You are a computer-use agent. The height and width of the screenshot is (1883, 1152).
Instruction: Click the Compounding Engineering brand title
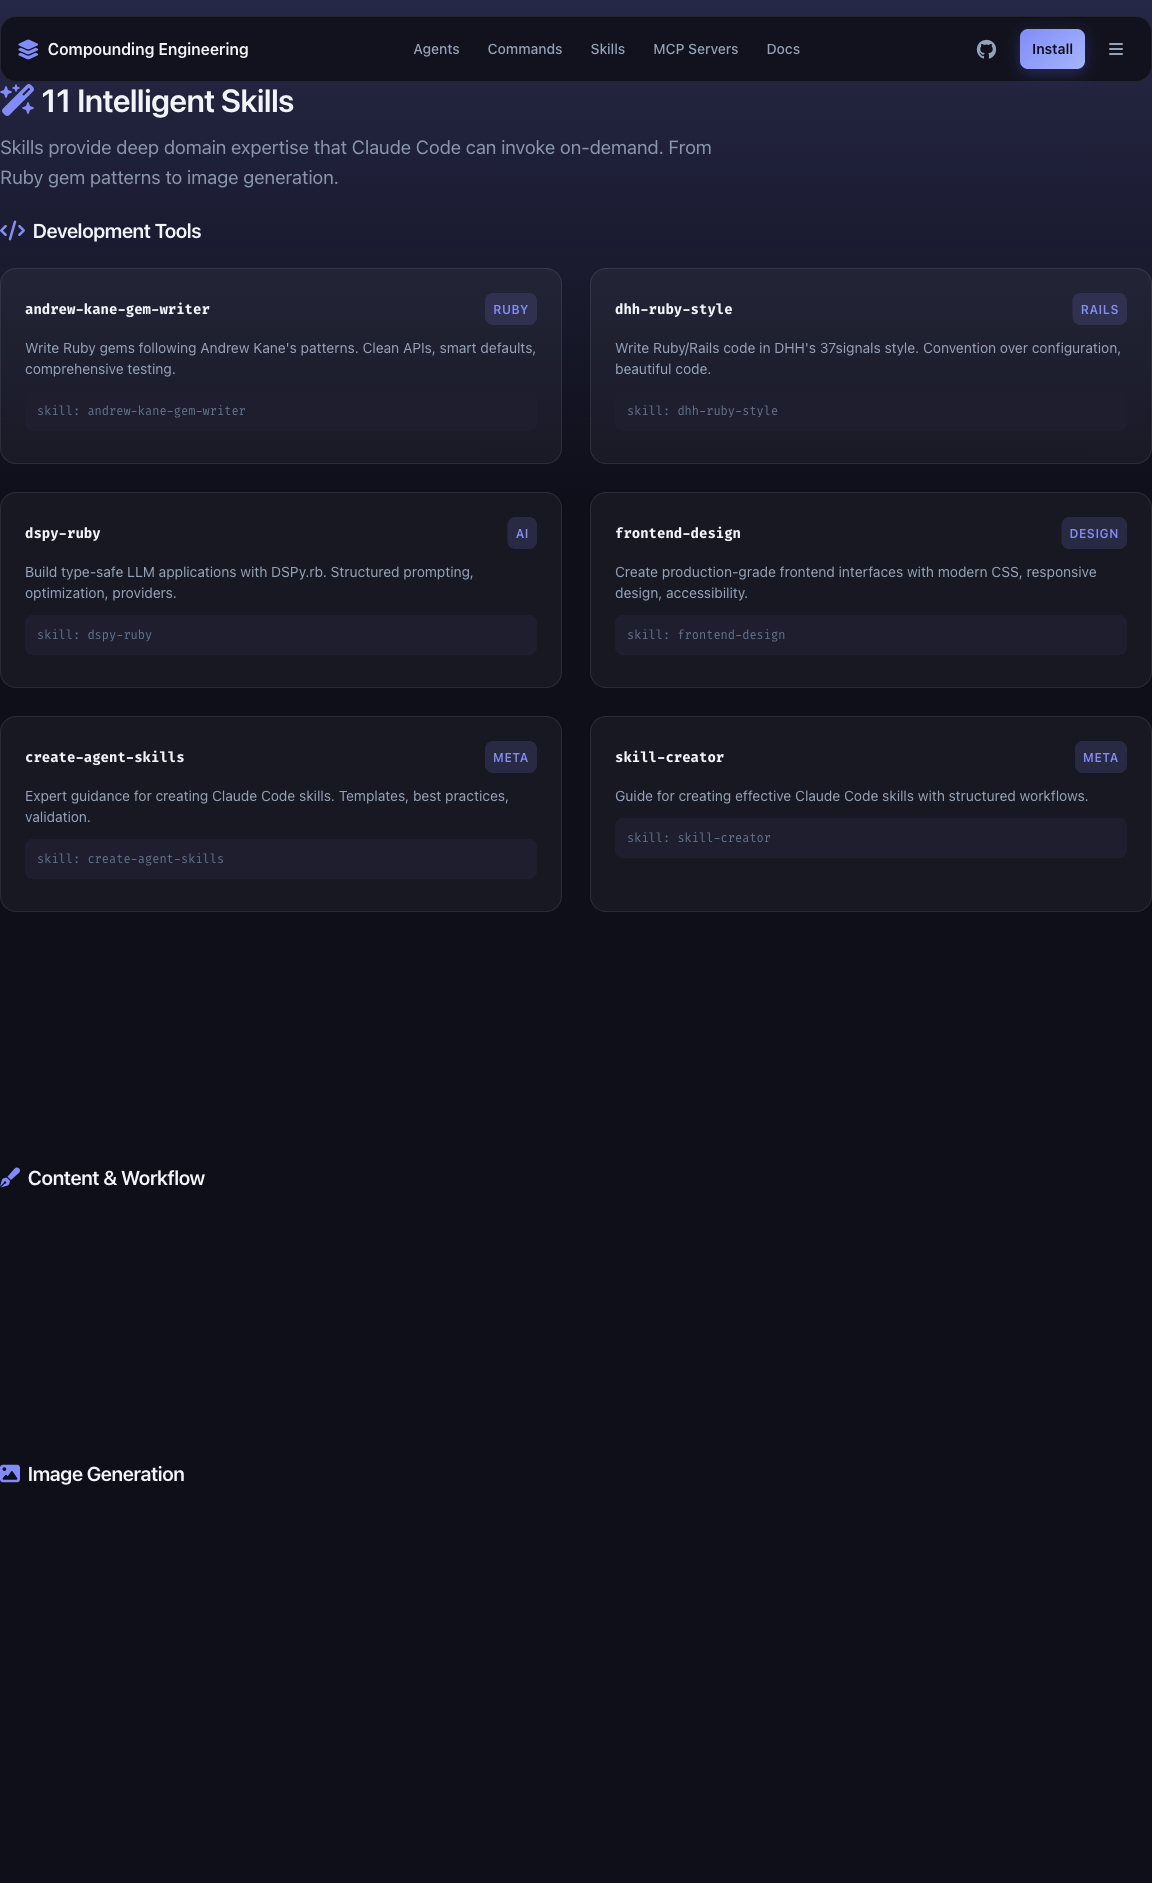tap(148, 49)
